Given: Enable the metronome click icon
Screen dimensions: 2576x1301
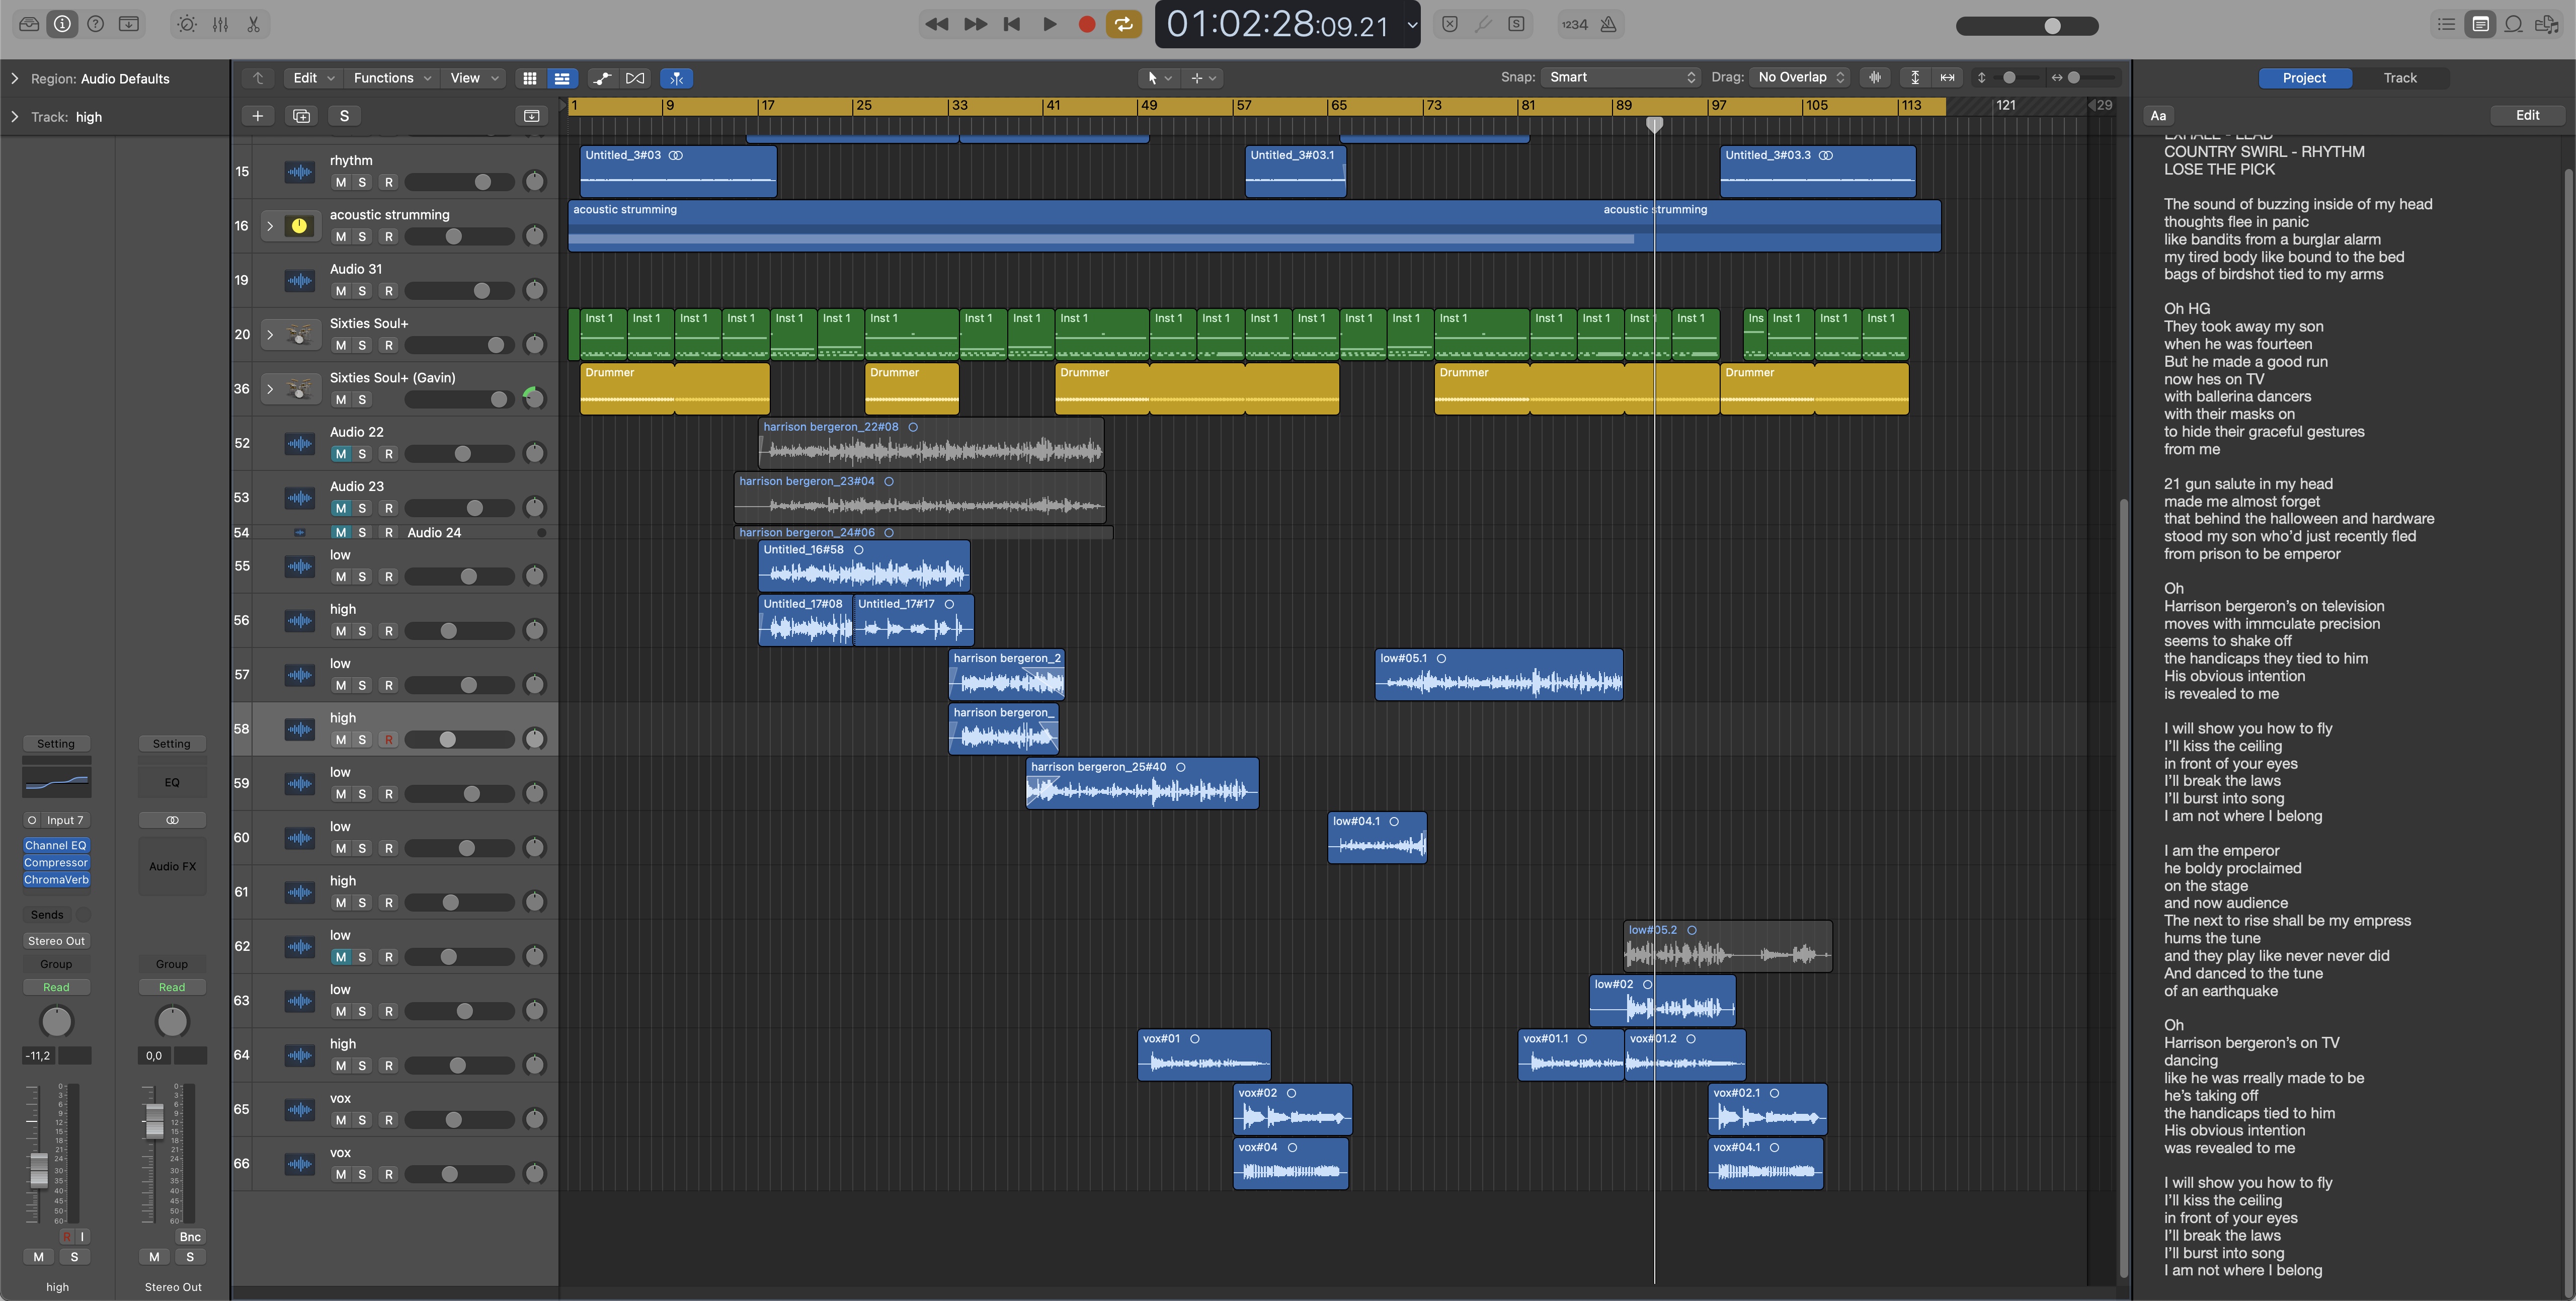Looking at the screenshot, I should pyautogui.click(x=1608, y=25).
